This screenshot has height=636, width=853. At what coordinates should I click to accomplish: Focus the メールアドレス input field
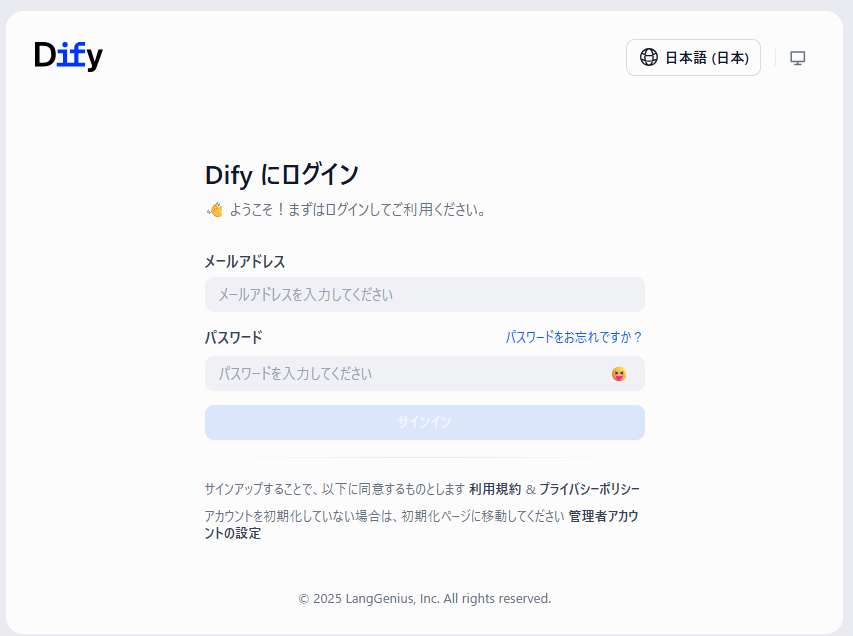424,295
